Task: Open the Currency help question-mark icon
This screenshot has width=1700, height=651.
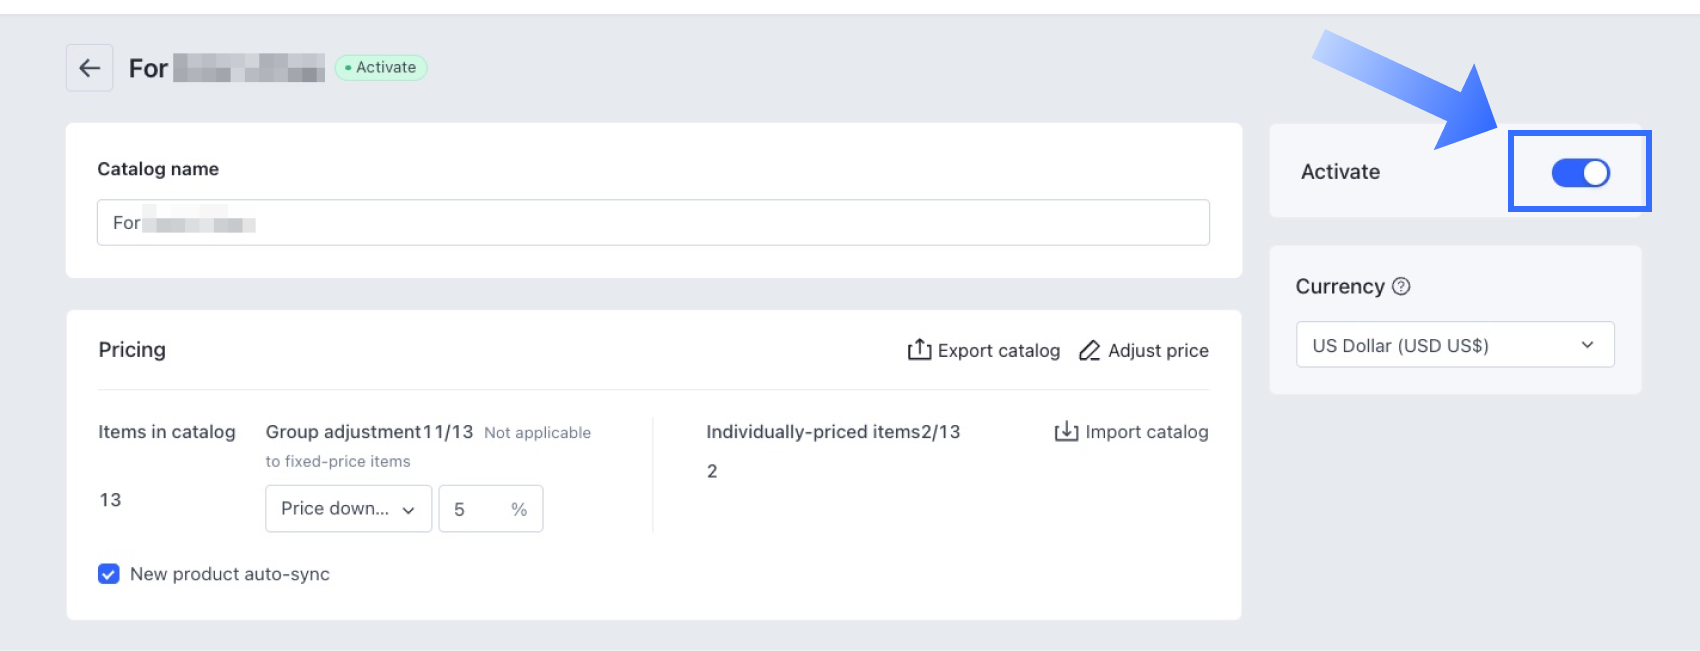Action: tap(1401, 286)
